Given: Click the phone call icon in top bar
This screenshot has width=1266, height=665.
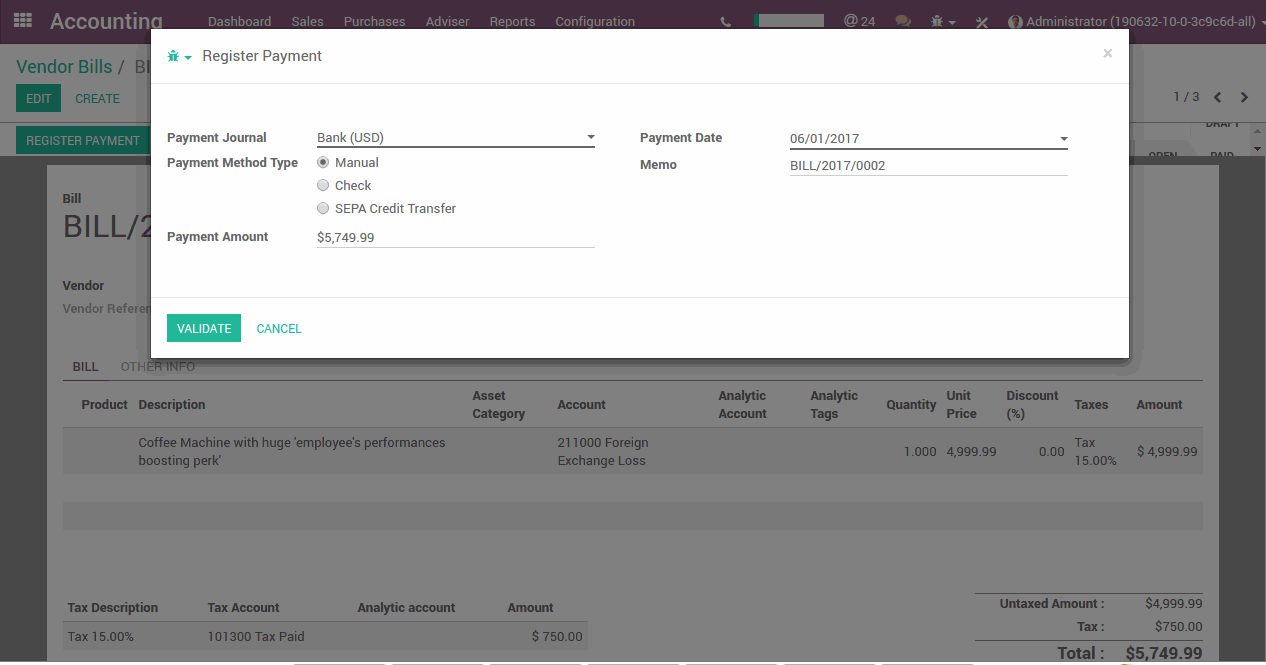Looking at the screenshot, I should (x=725, y=21).
